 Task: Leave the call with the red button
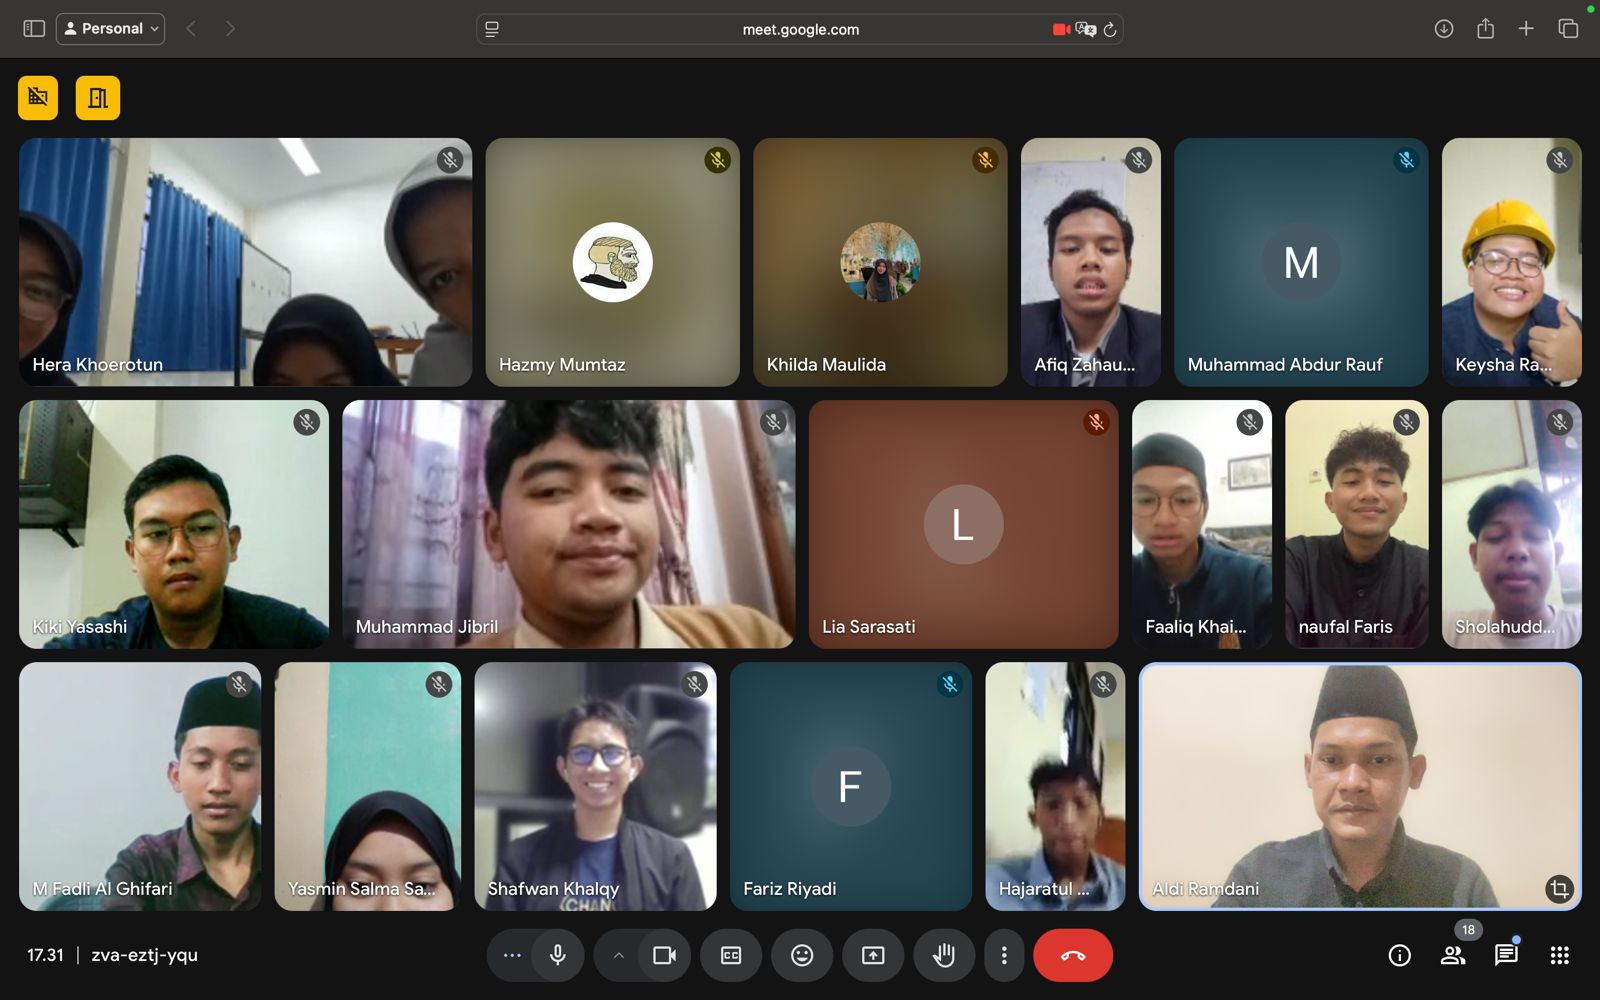1073,955
